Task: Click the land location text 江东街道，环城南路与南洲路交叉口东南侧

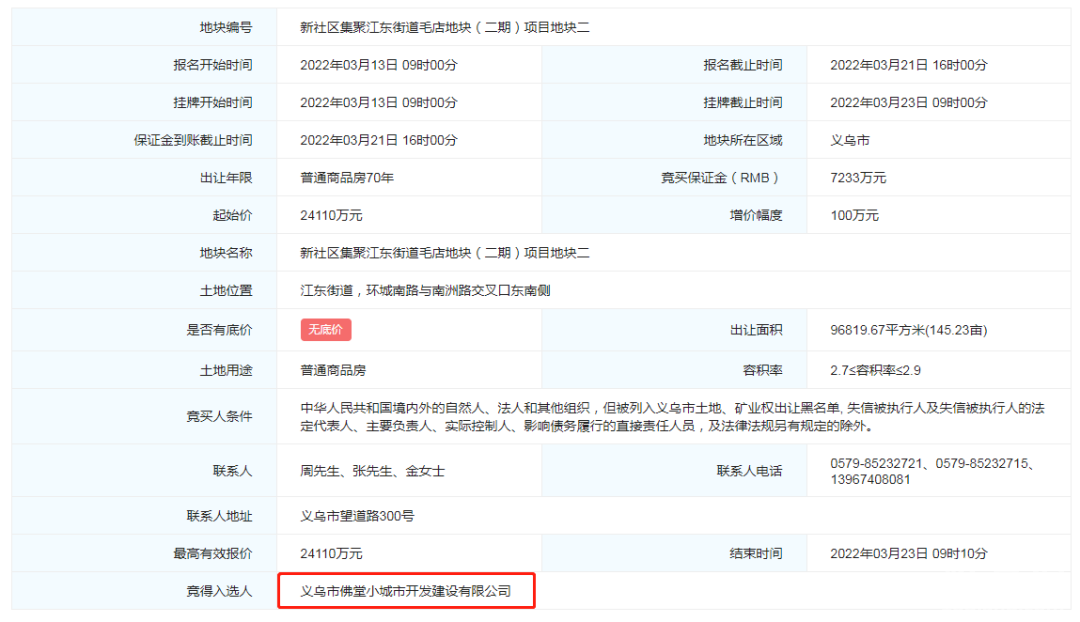Action: [425, 291]
